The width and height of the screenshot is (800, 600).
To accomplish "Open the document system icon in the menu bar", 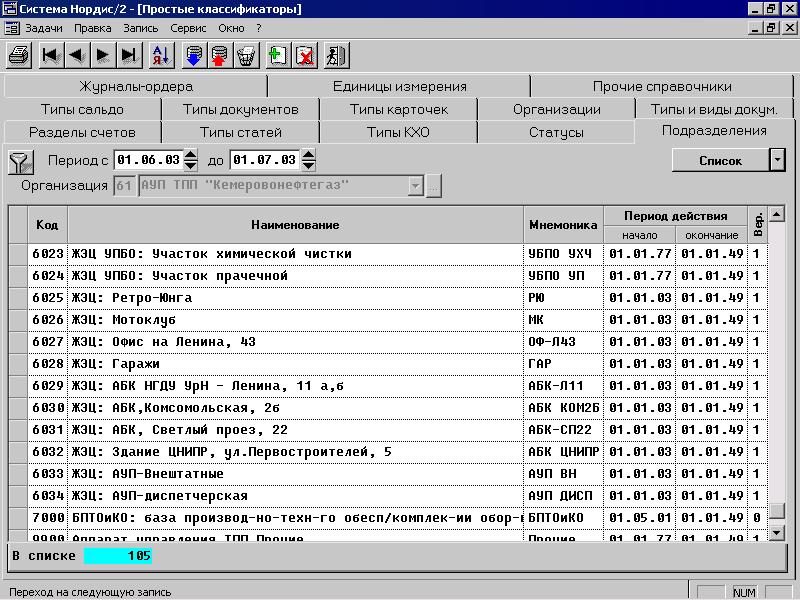I will pyautogui.click(x=12, y=28).
